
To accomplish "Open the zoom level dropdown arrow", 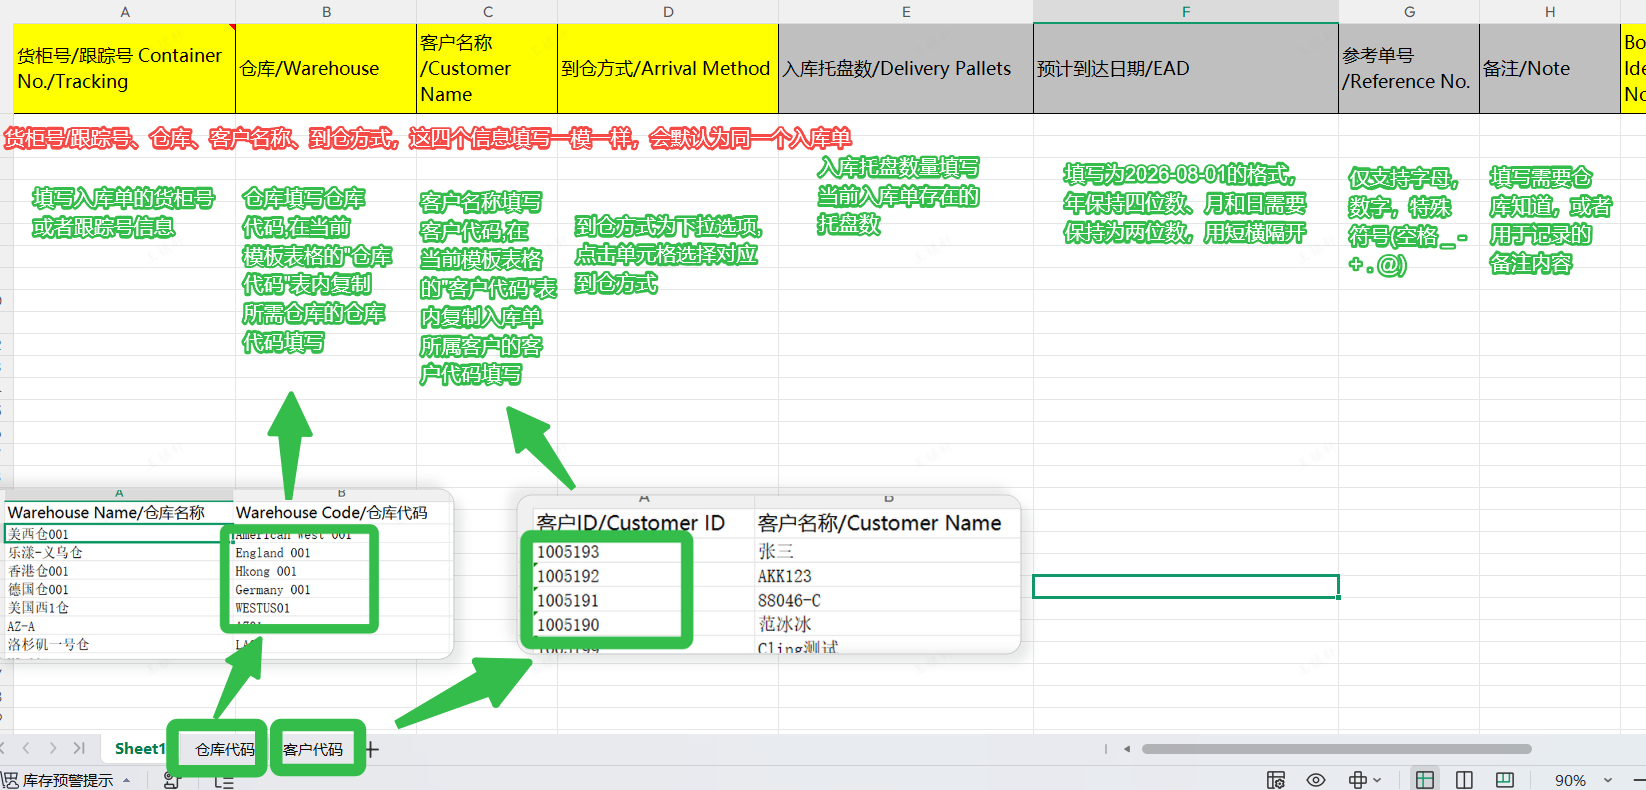I will (1608, 780).
